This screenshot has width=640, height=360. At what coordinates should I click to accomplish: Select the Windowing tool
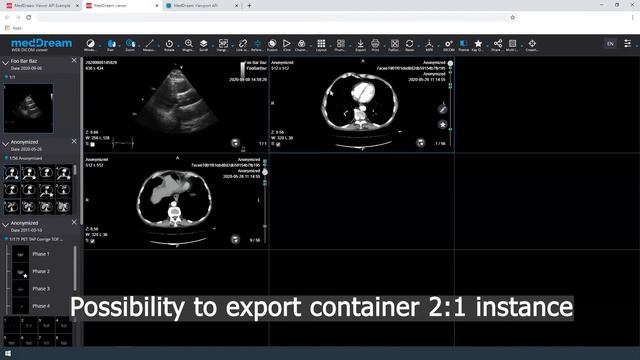click(90, 44)
